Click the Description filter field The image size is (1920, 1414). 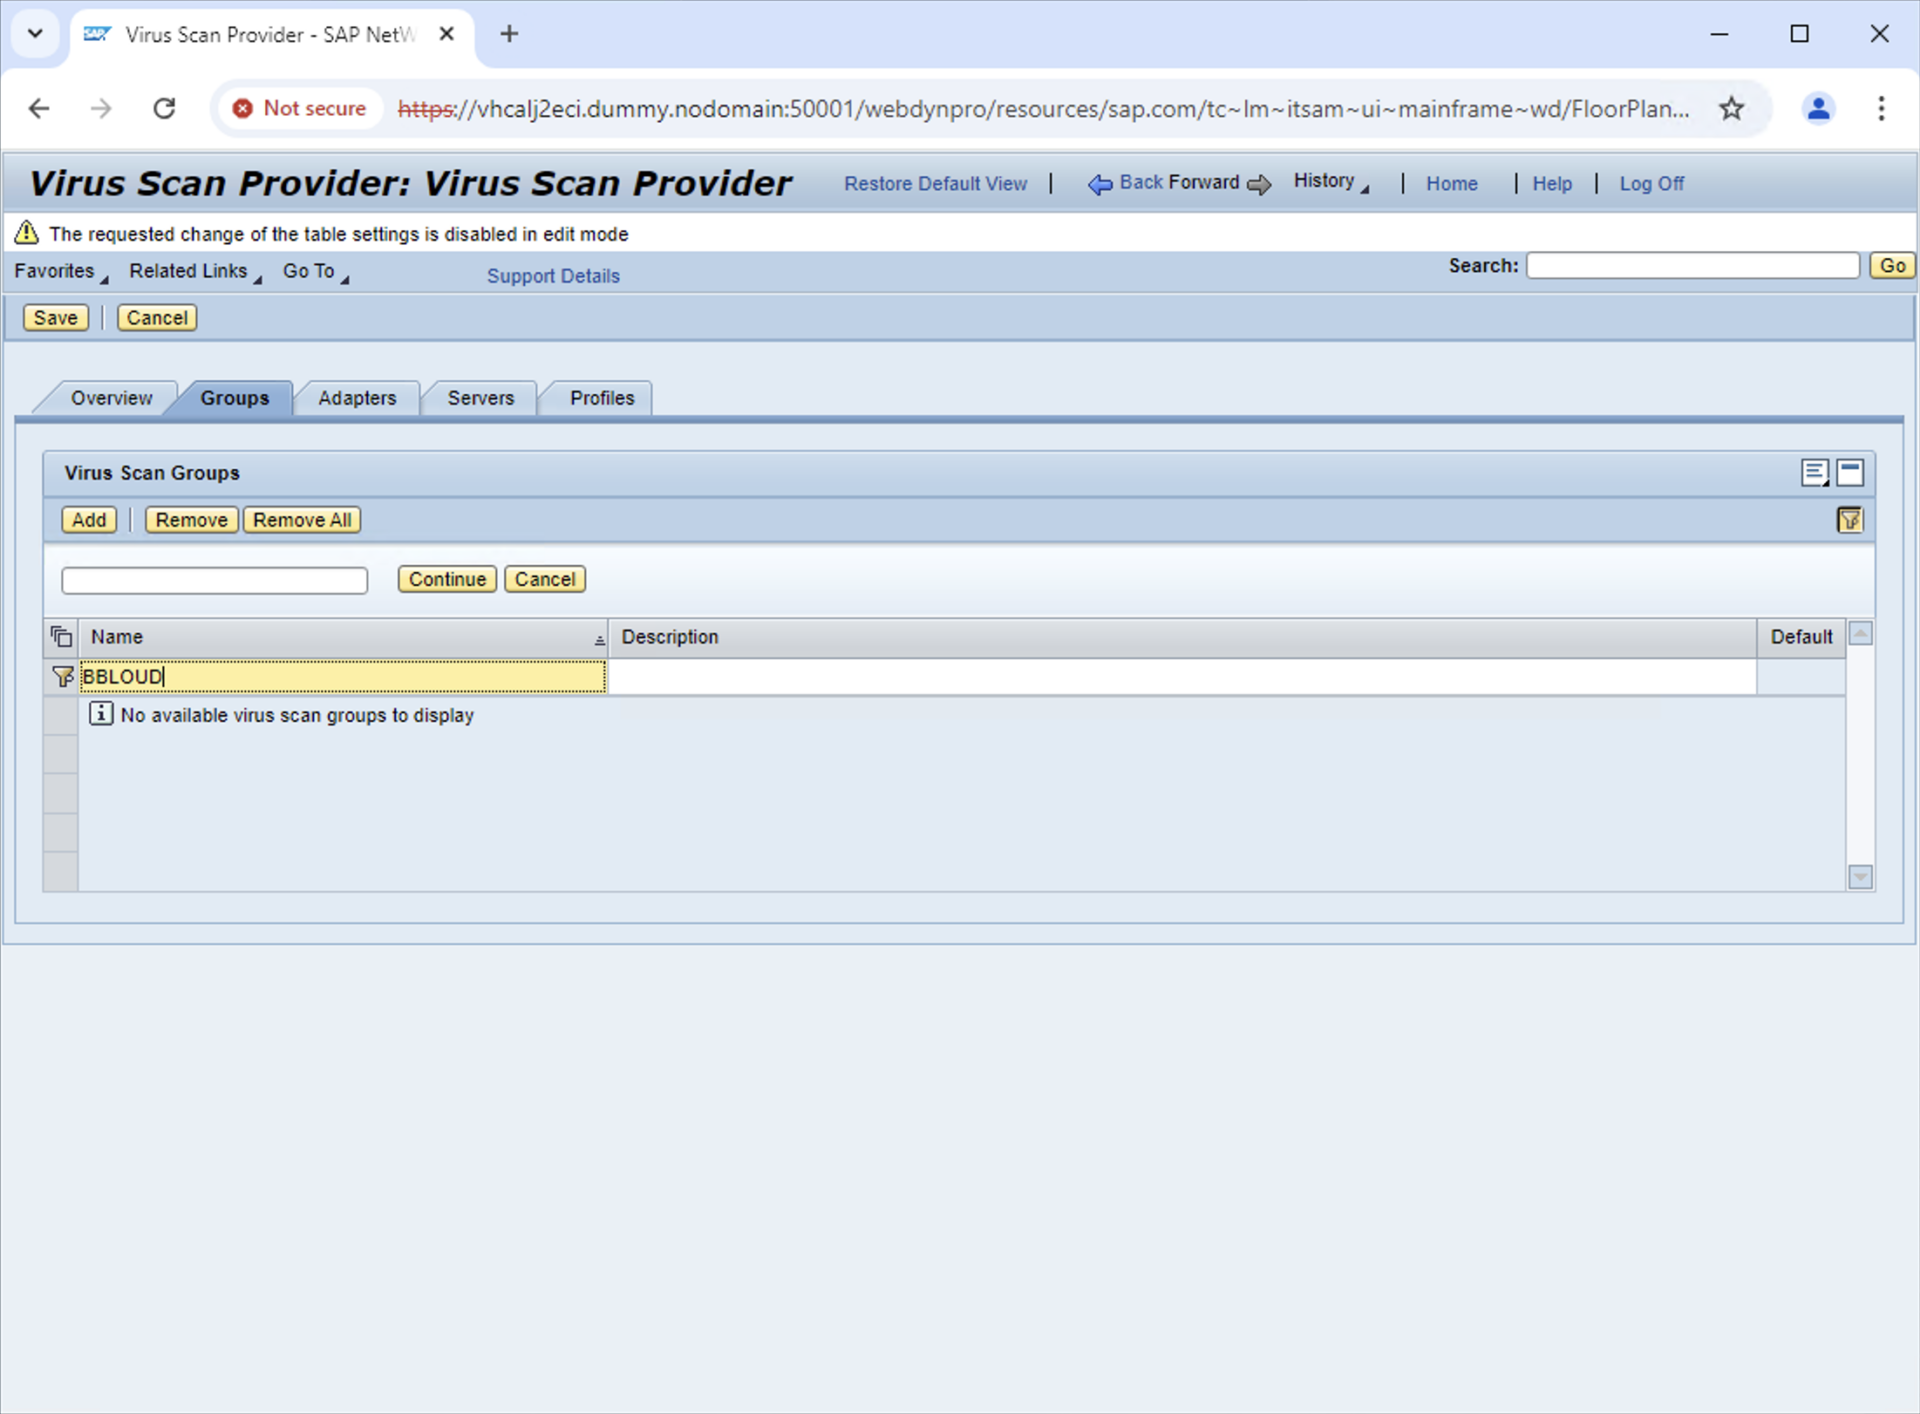1182,677
